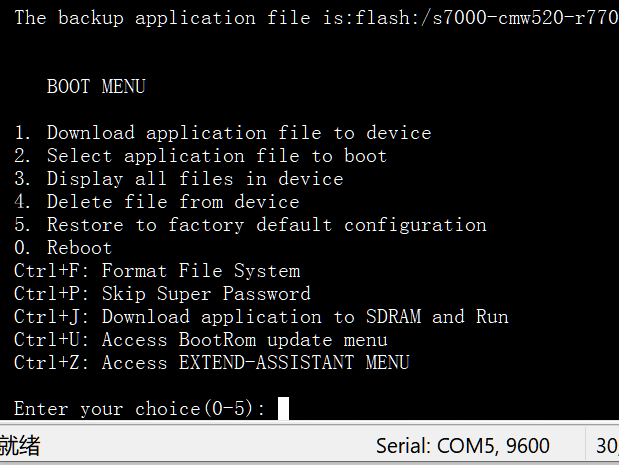Click the 'Access EXTEND-ASSISTANT MENU' line
Screen dimensions: 619x465
click(255, 363)
